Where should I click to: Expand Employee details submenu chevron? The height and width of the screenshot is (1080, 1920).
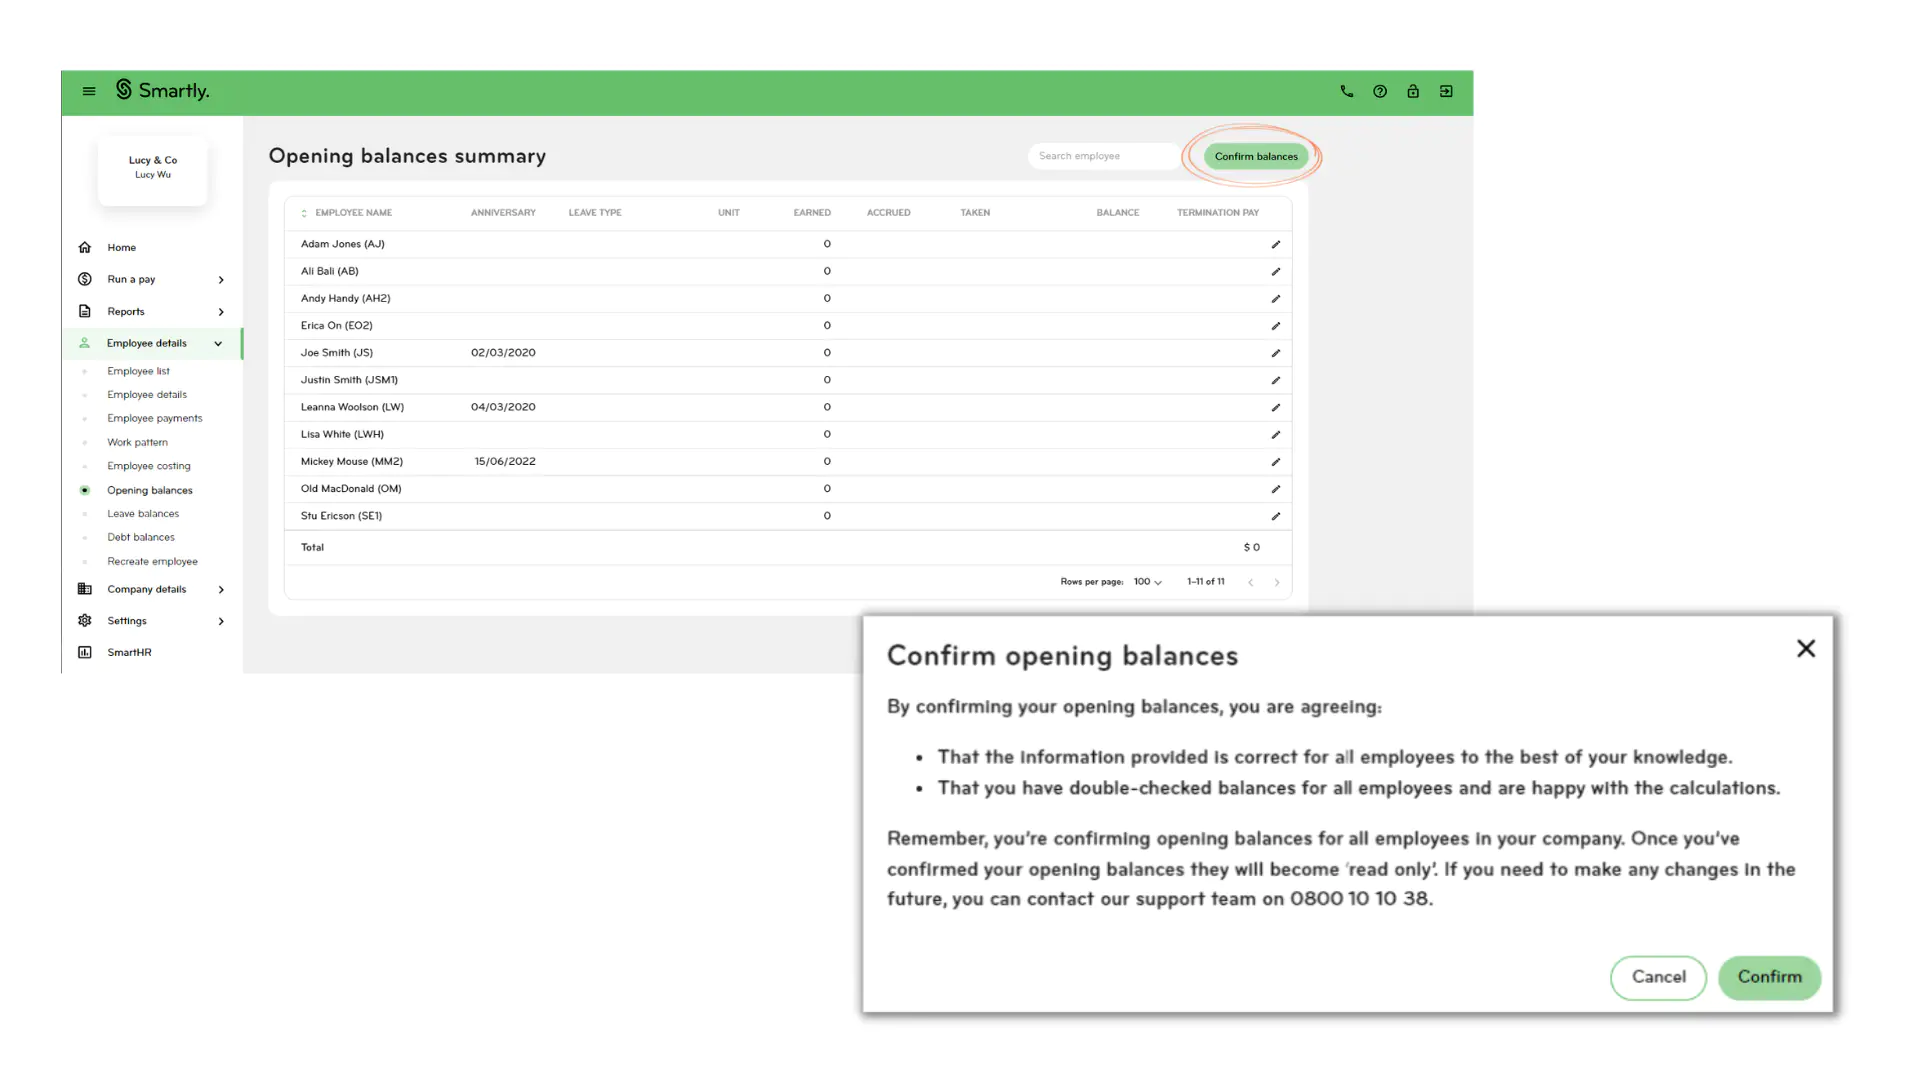[218, 343]
